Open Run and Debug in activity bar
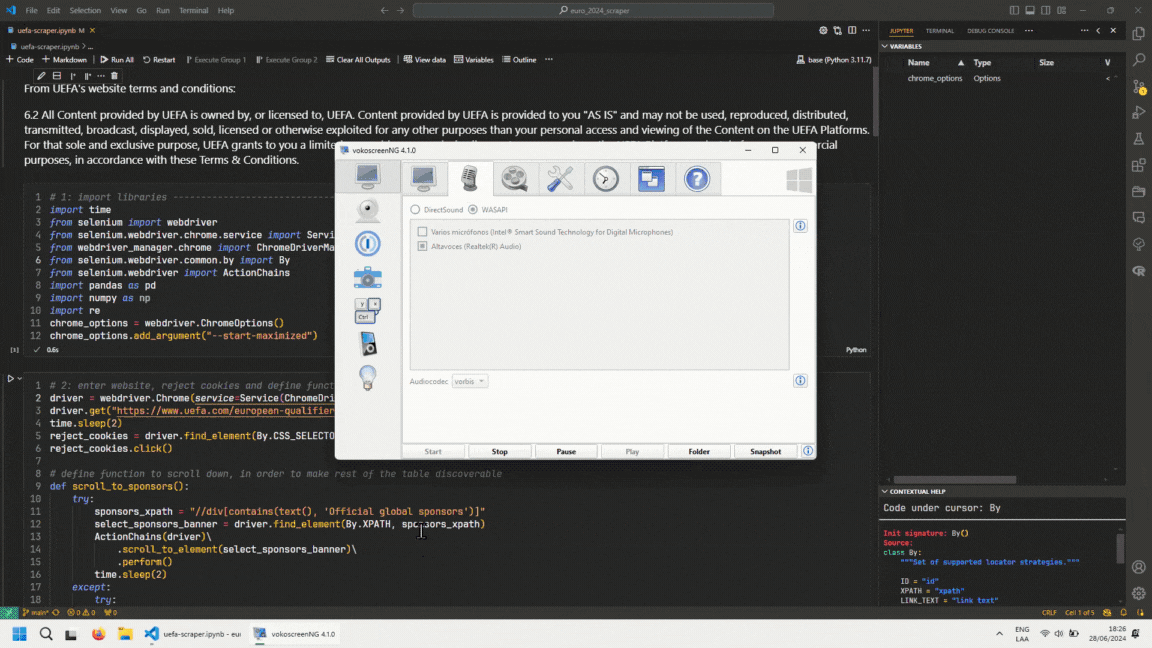The image size is (1152, 648). (x=1139, y=112)
